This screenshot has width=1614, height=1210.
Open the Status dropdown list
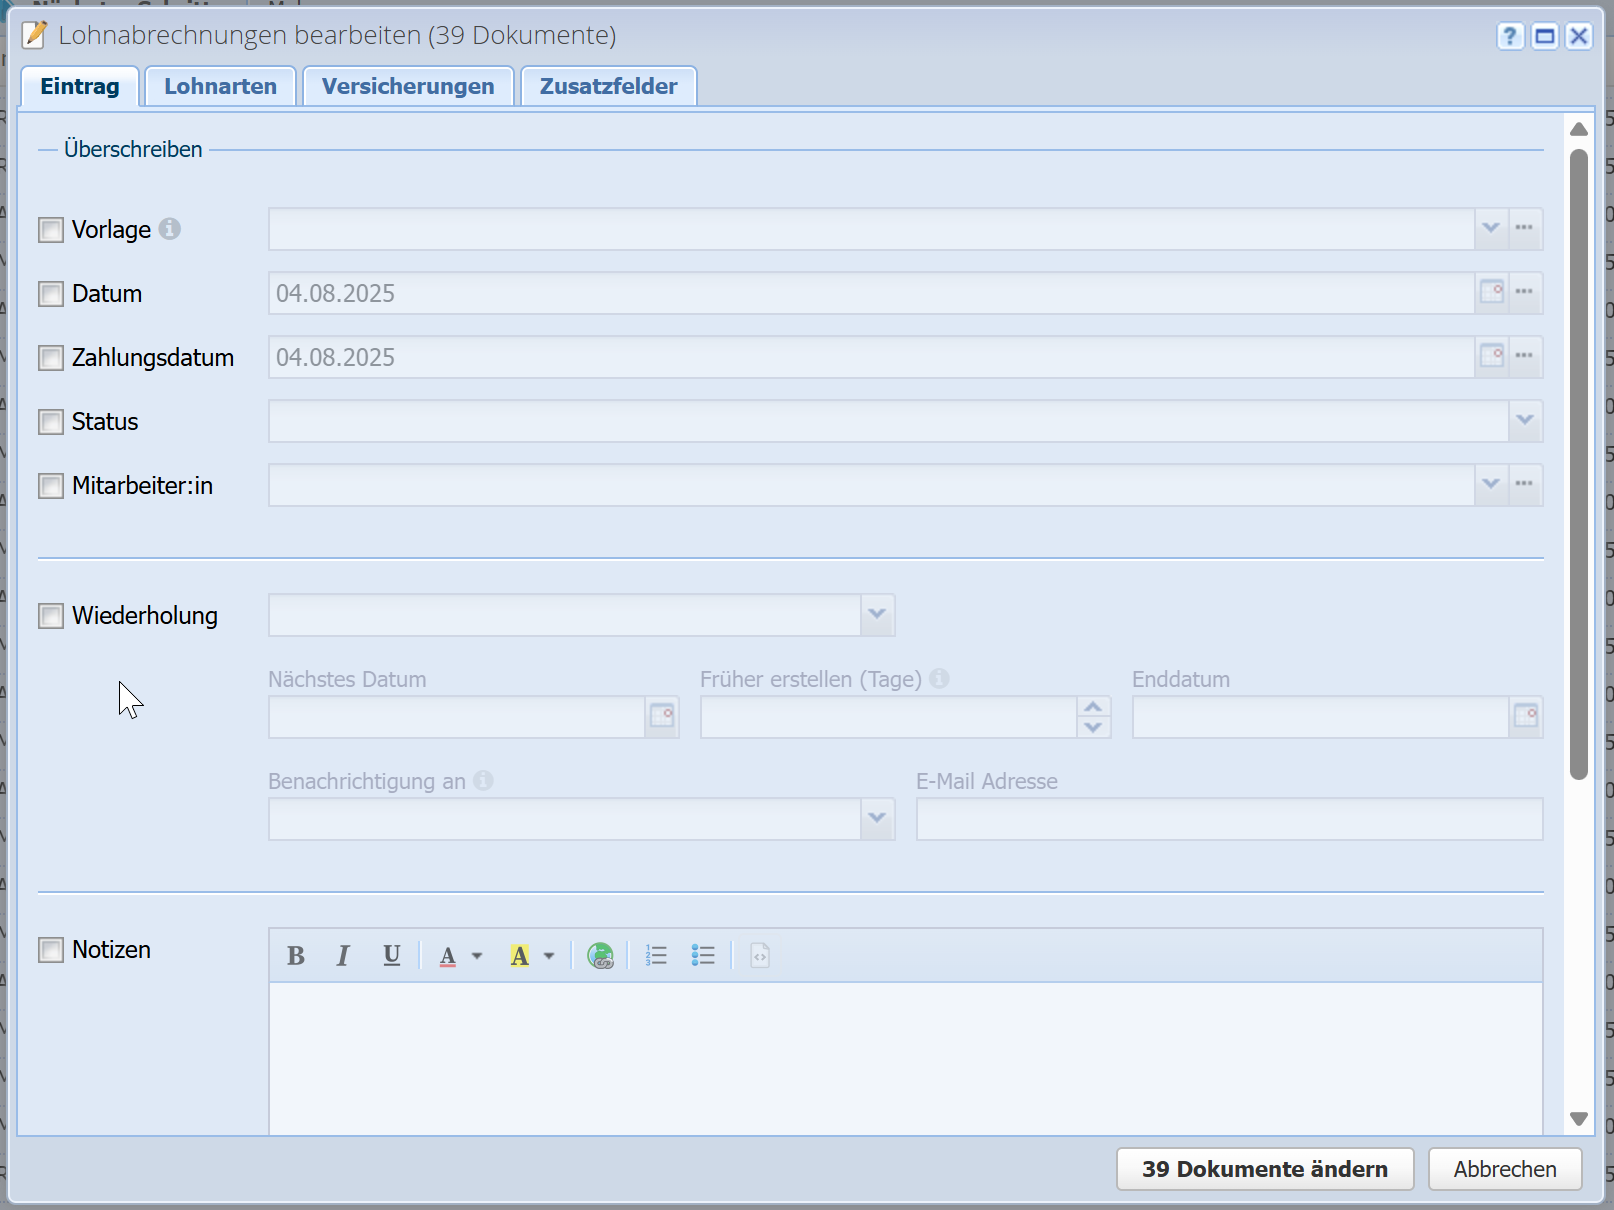click(x=1524, y=421)
